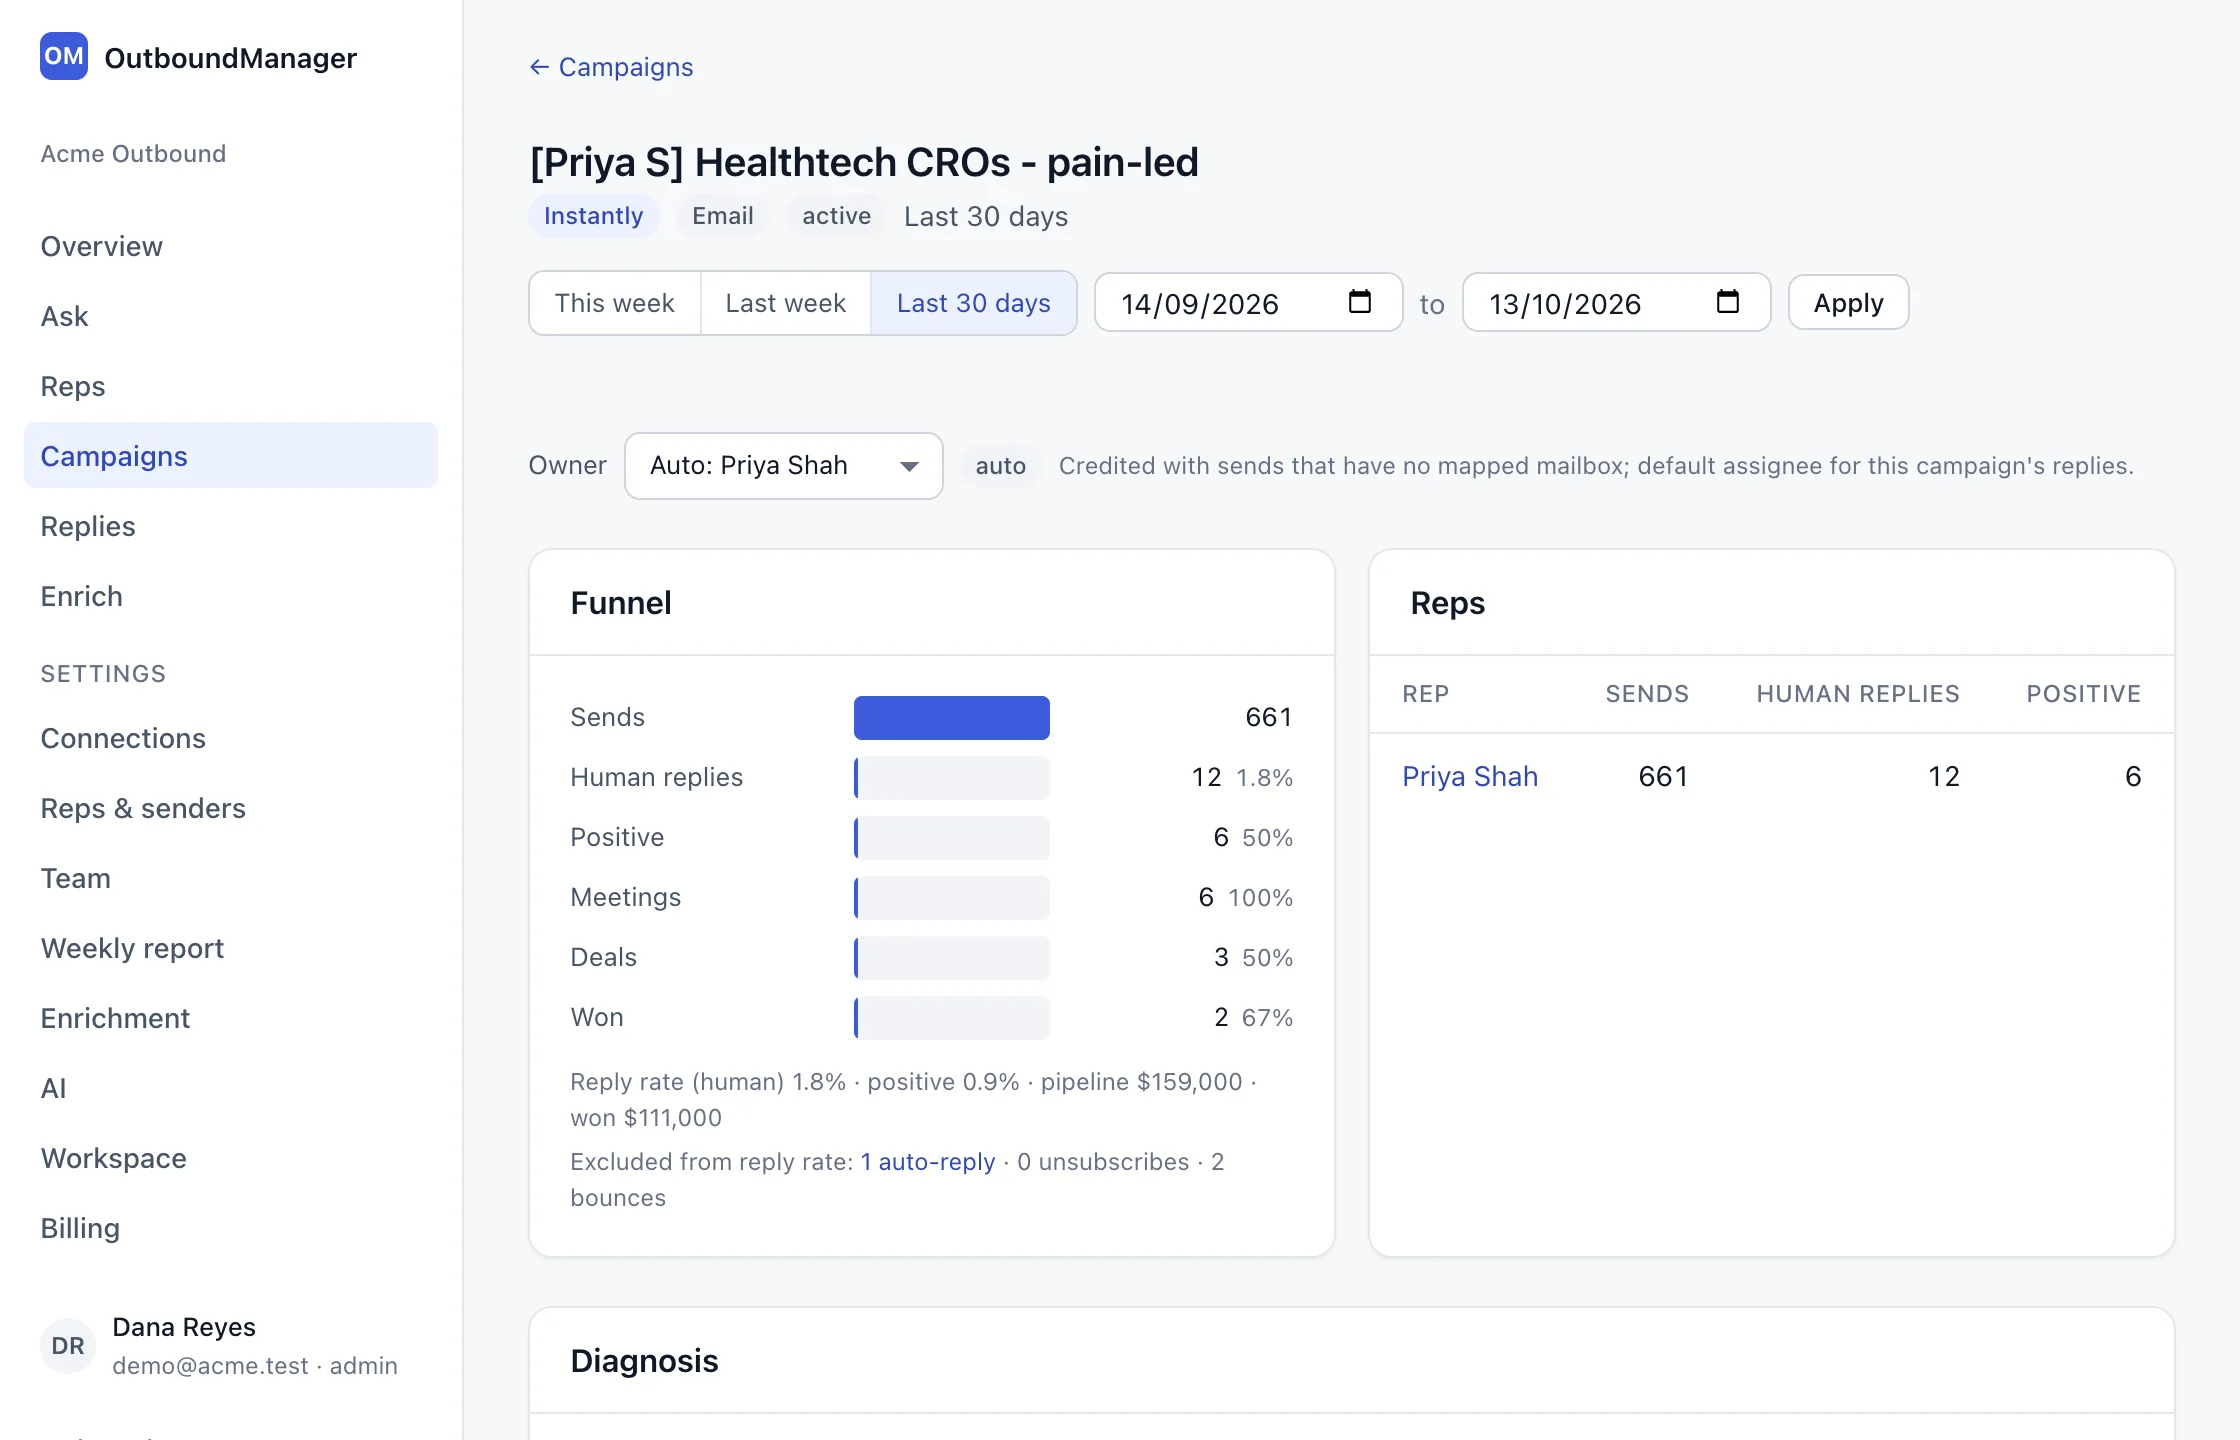
Task: Click the Won funnel bar
Action: coord(952,1018)
